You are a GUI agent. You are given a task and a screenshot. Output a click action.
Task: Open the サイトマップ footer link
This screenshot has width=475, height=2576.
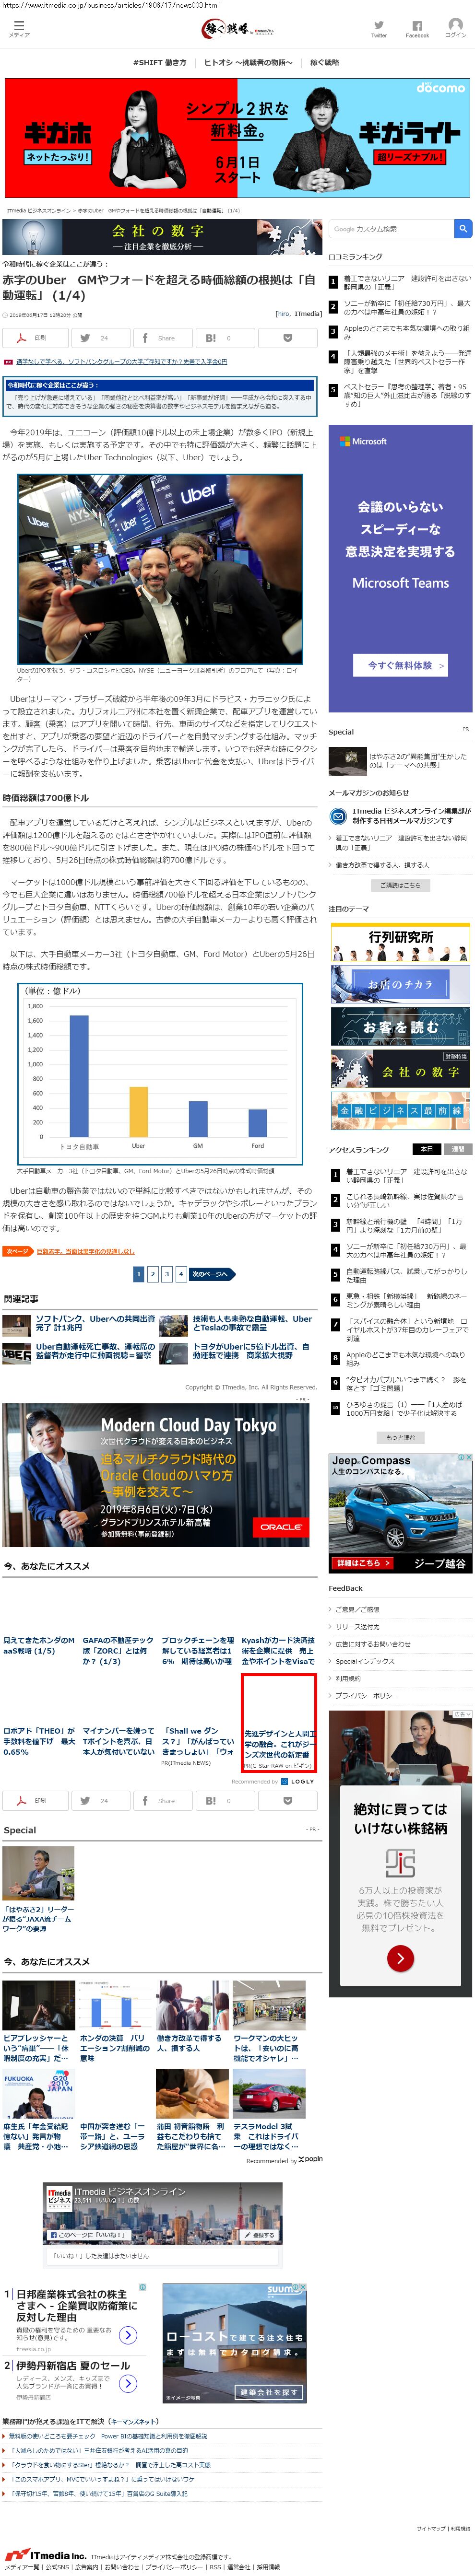[430, 2528]
